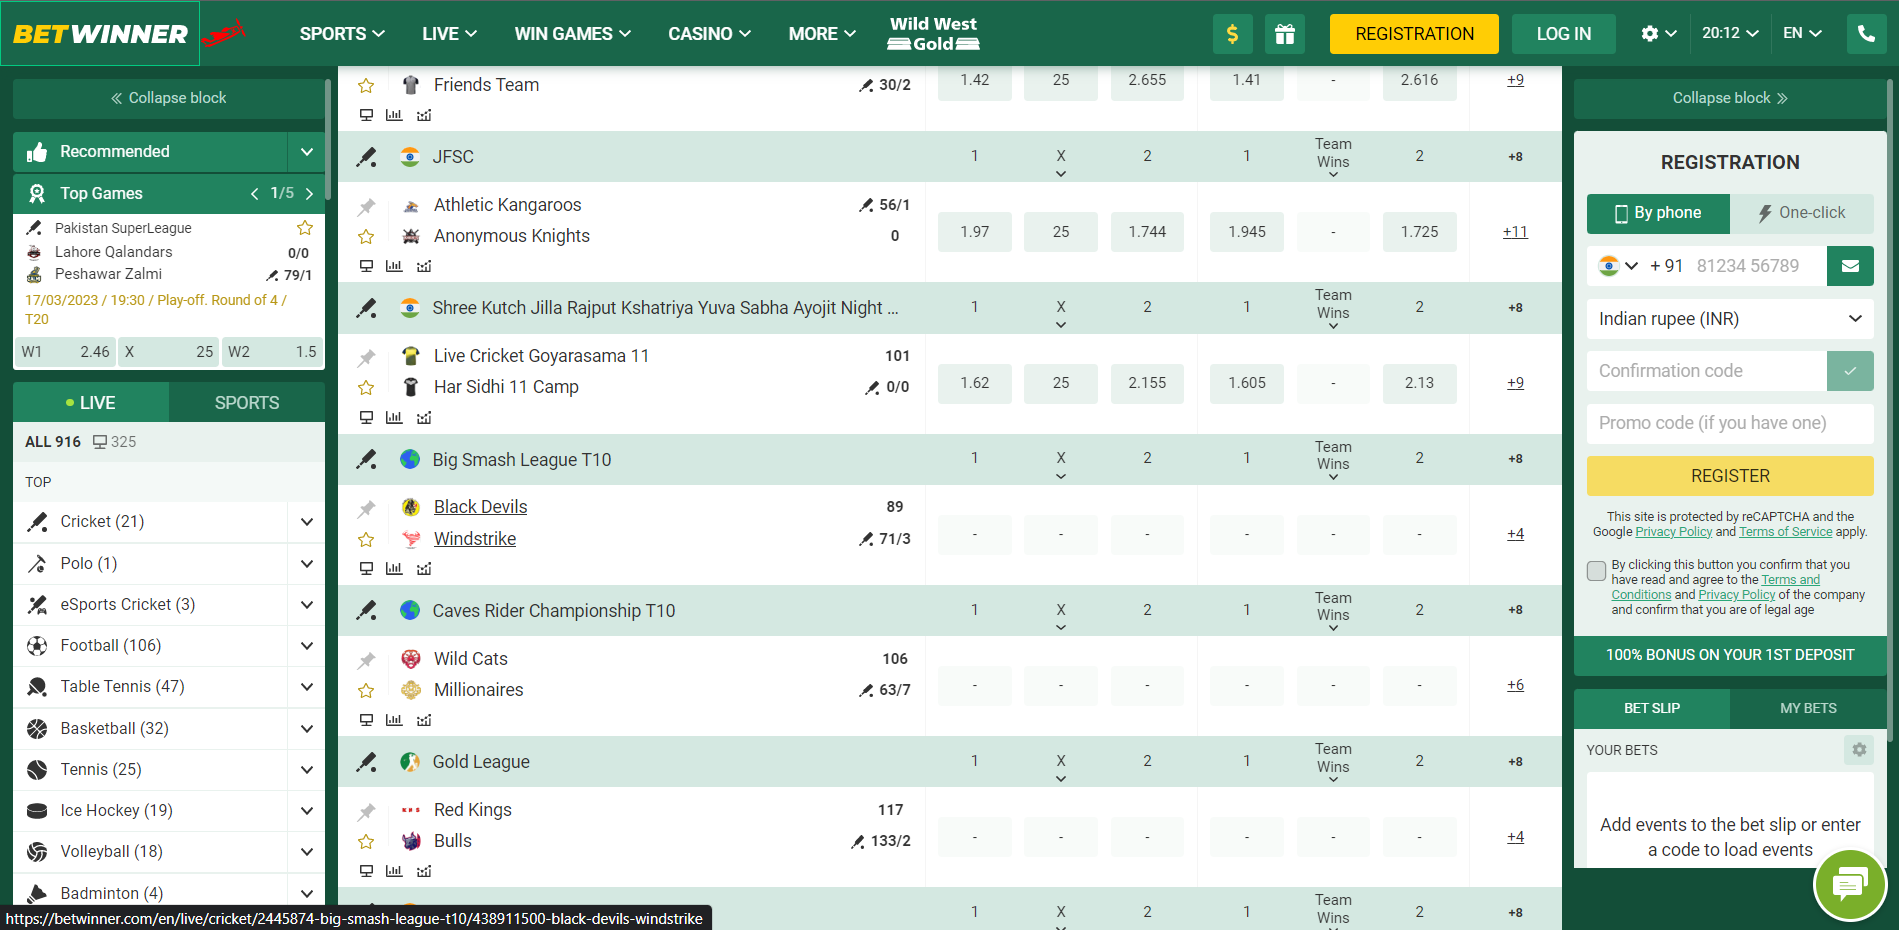Switch to the MY BETS tab

(x=1808, y=709)
